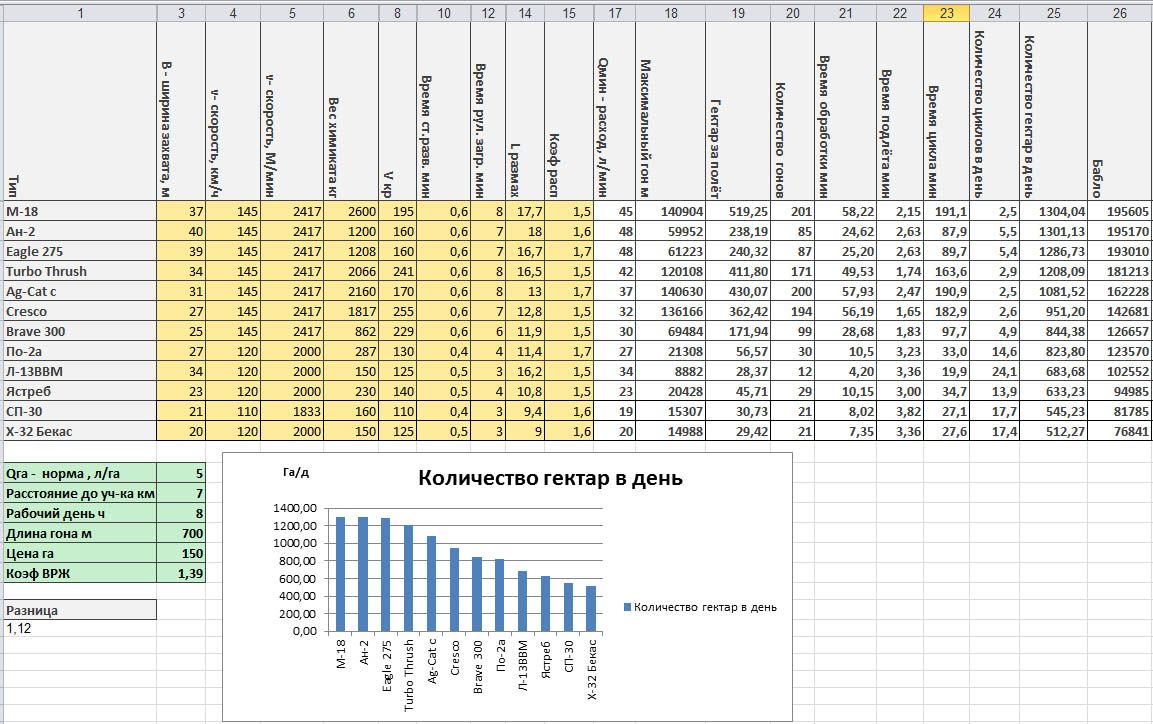Click the Brave 300 row name cell
Viewport: 1153px width, 724px height.
pyautogui.click(x=79, y=331)
